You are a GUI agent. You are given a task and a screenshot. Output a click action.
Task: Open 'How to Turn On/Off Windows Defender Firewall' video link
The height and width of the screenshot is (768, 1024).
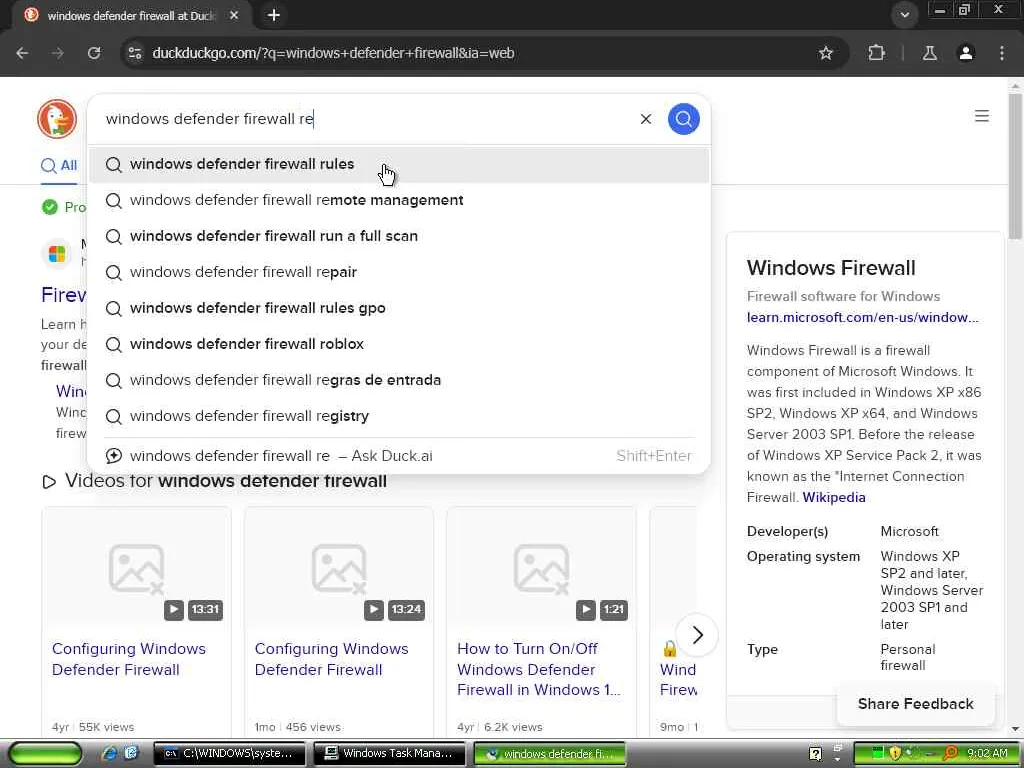[539, 669]
